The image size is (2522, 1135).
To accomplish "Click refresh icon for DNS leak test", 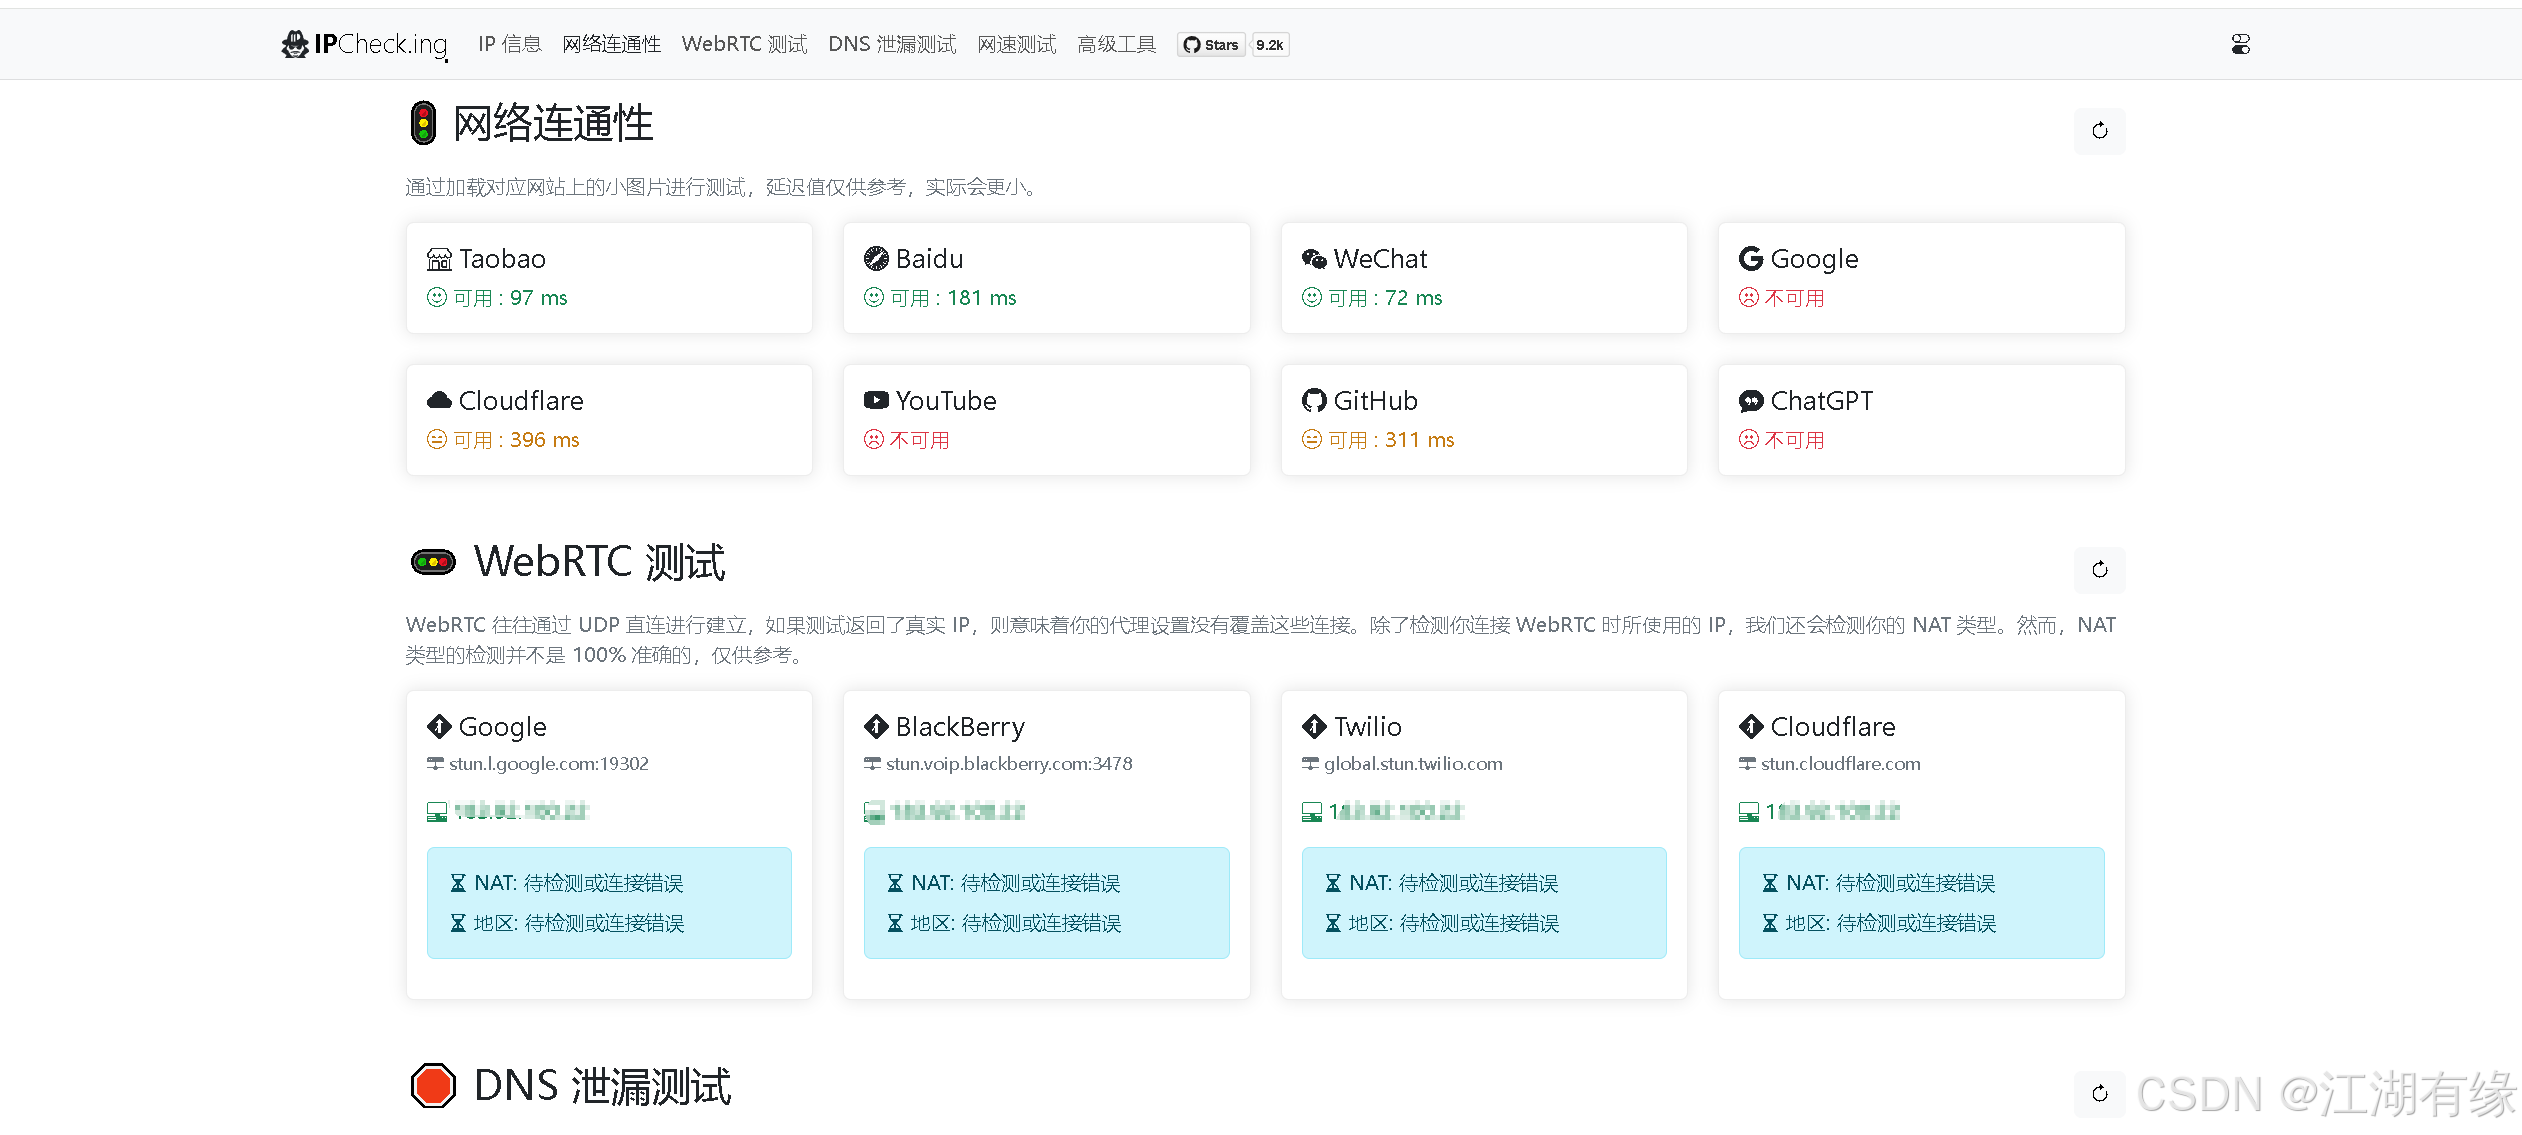I will pos(2099,1093).
